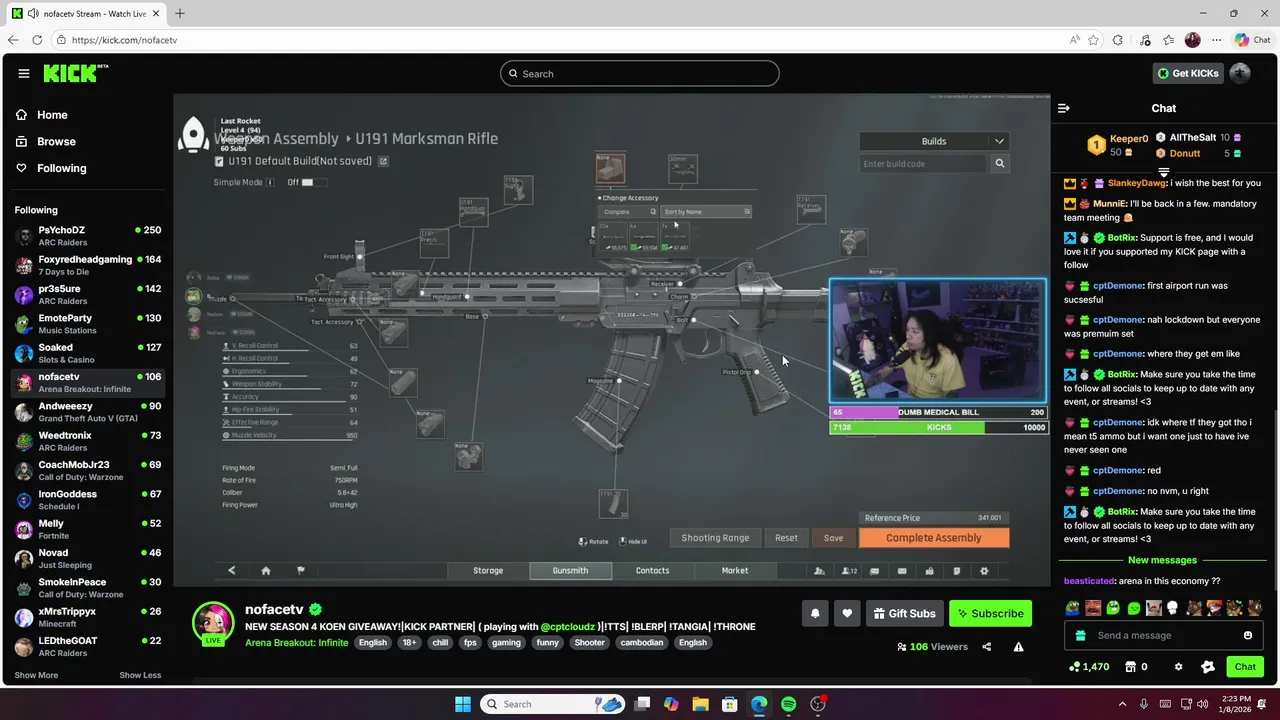Refresh the browser page
This screenshot has width=1280, height=720.
[x=37, y=40]
